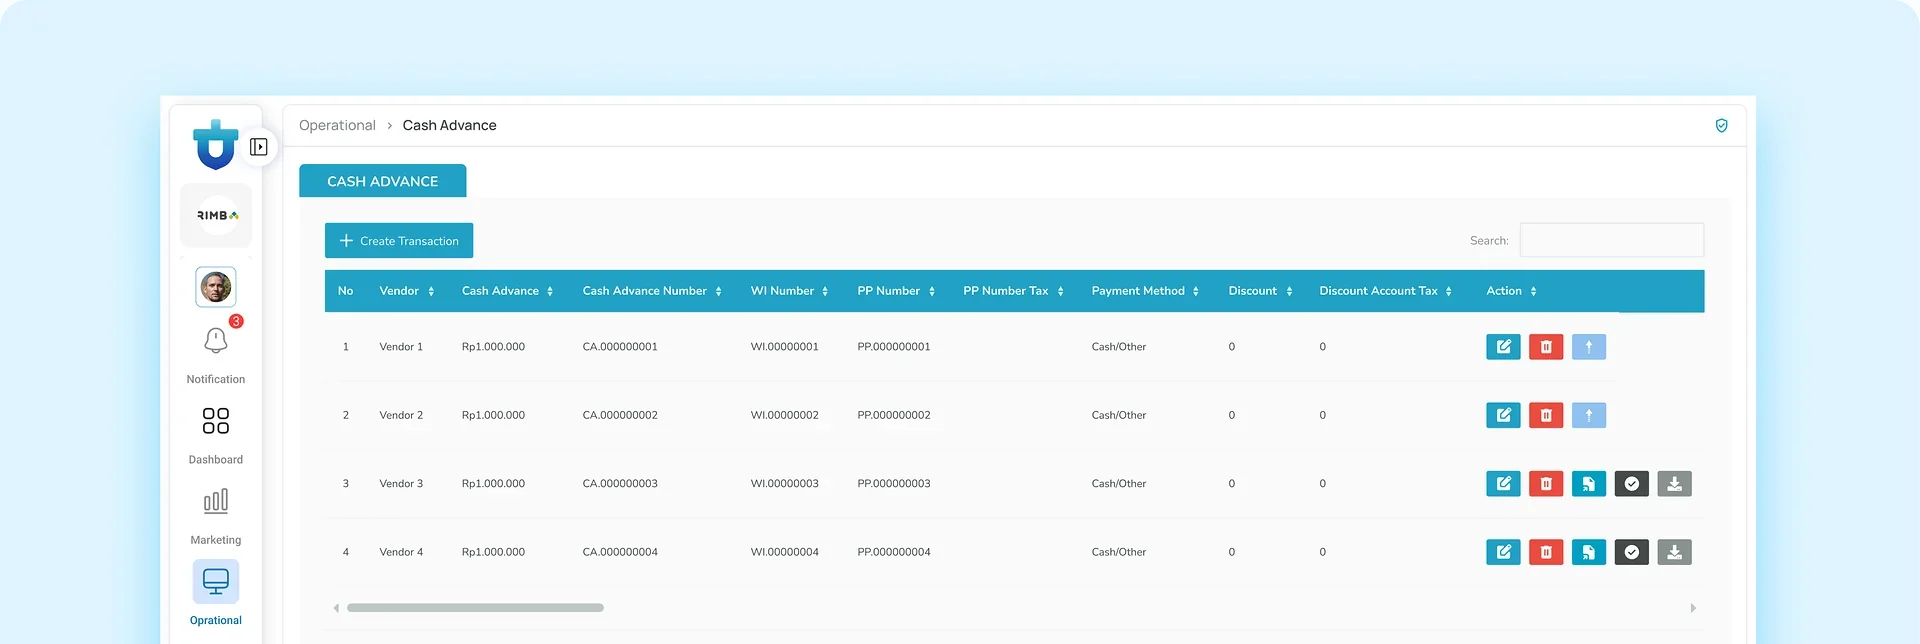Select the CASH ADVANCE tab

tap(383, 181)
